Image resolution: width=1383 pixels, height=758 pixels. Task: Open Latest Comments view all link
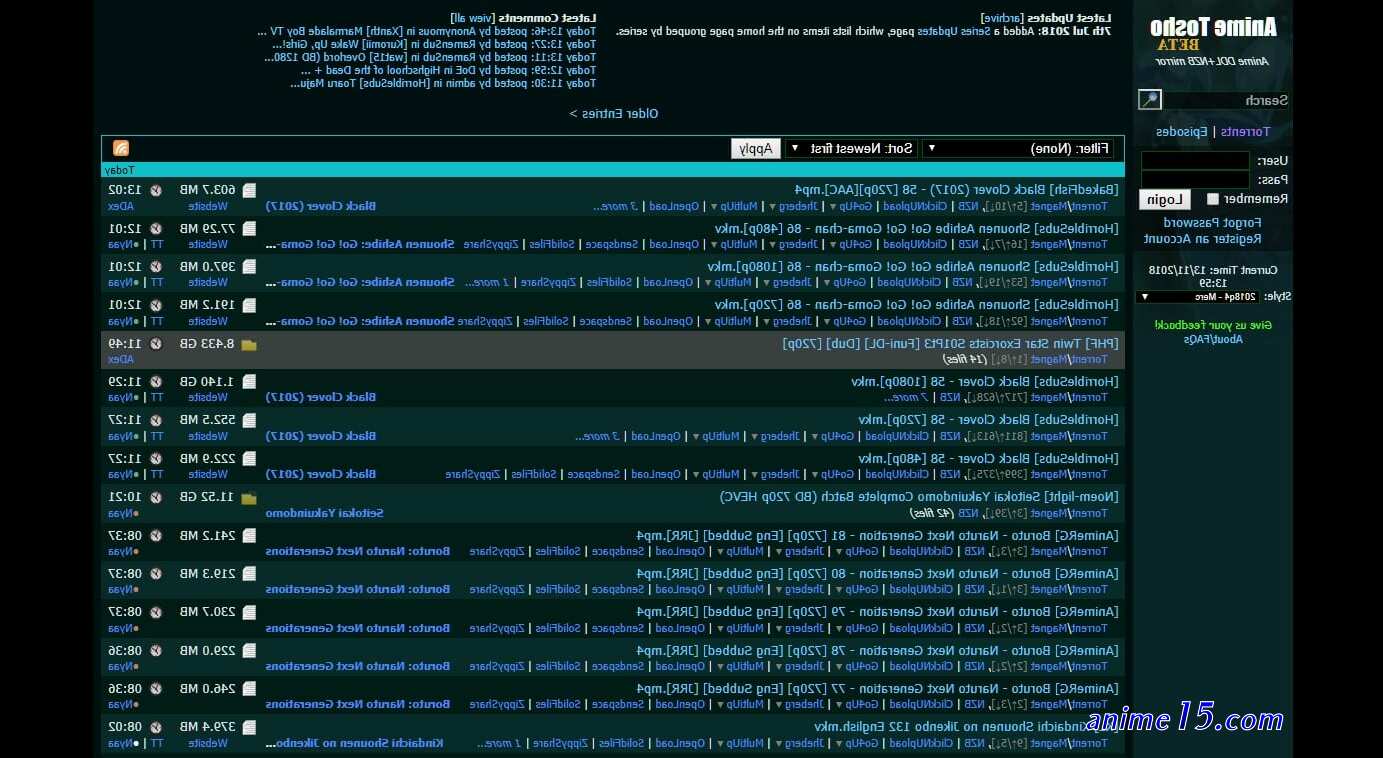click(473, 18)
